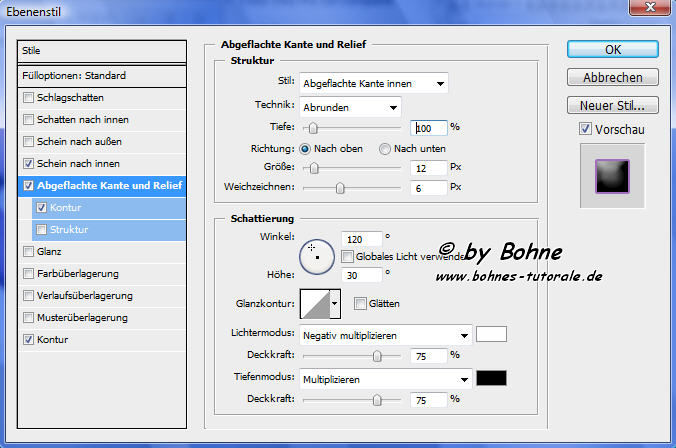Click the Glanzkontur curve preview thumbnail
This screenshot has width=676, height=448.
click(x=315, y=302)
